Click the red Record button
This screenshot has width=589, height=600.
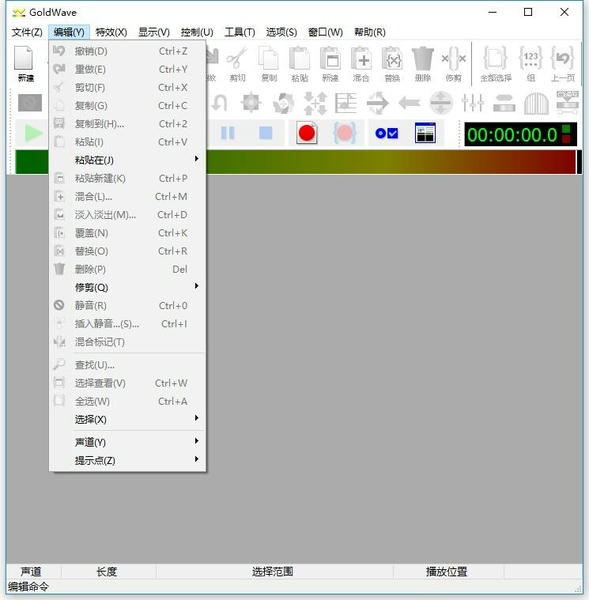[307, 133]
